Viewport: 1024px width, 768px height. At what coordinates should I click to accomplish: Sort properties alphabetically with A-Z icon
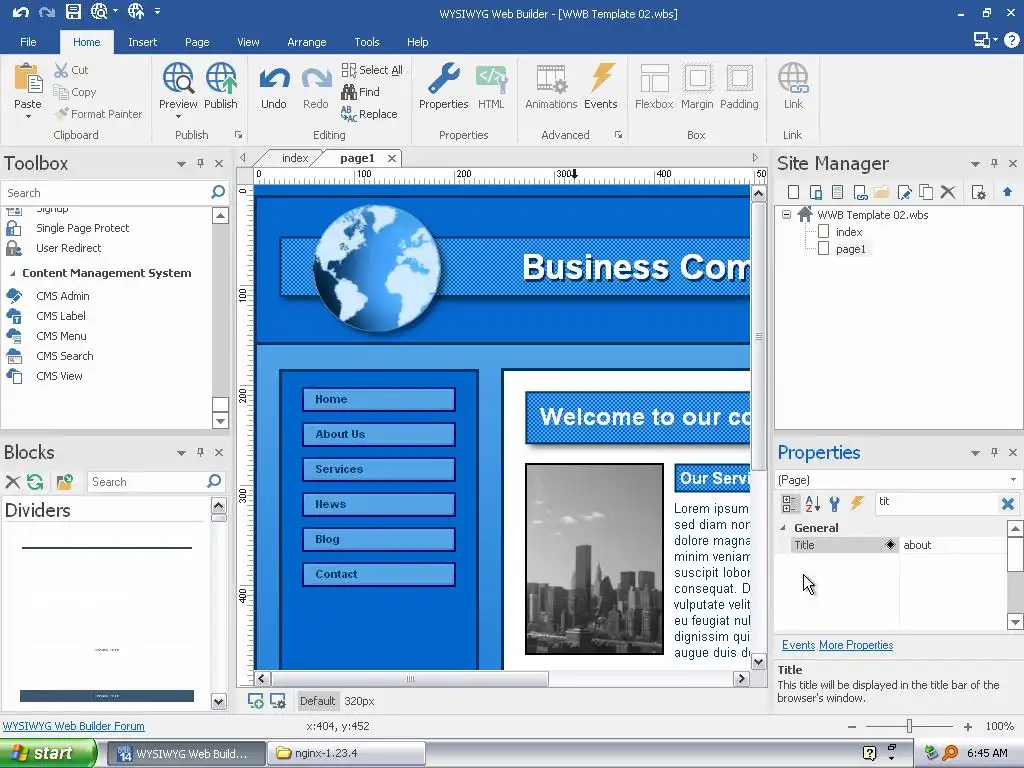pos(812,504)
